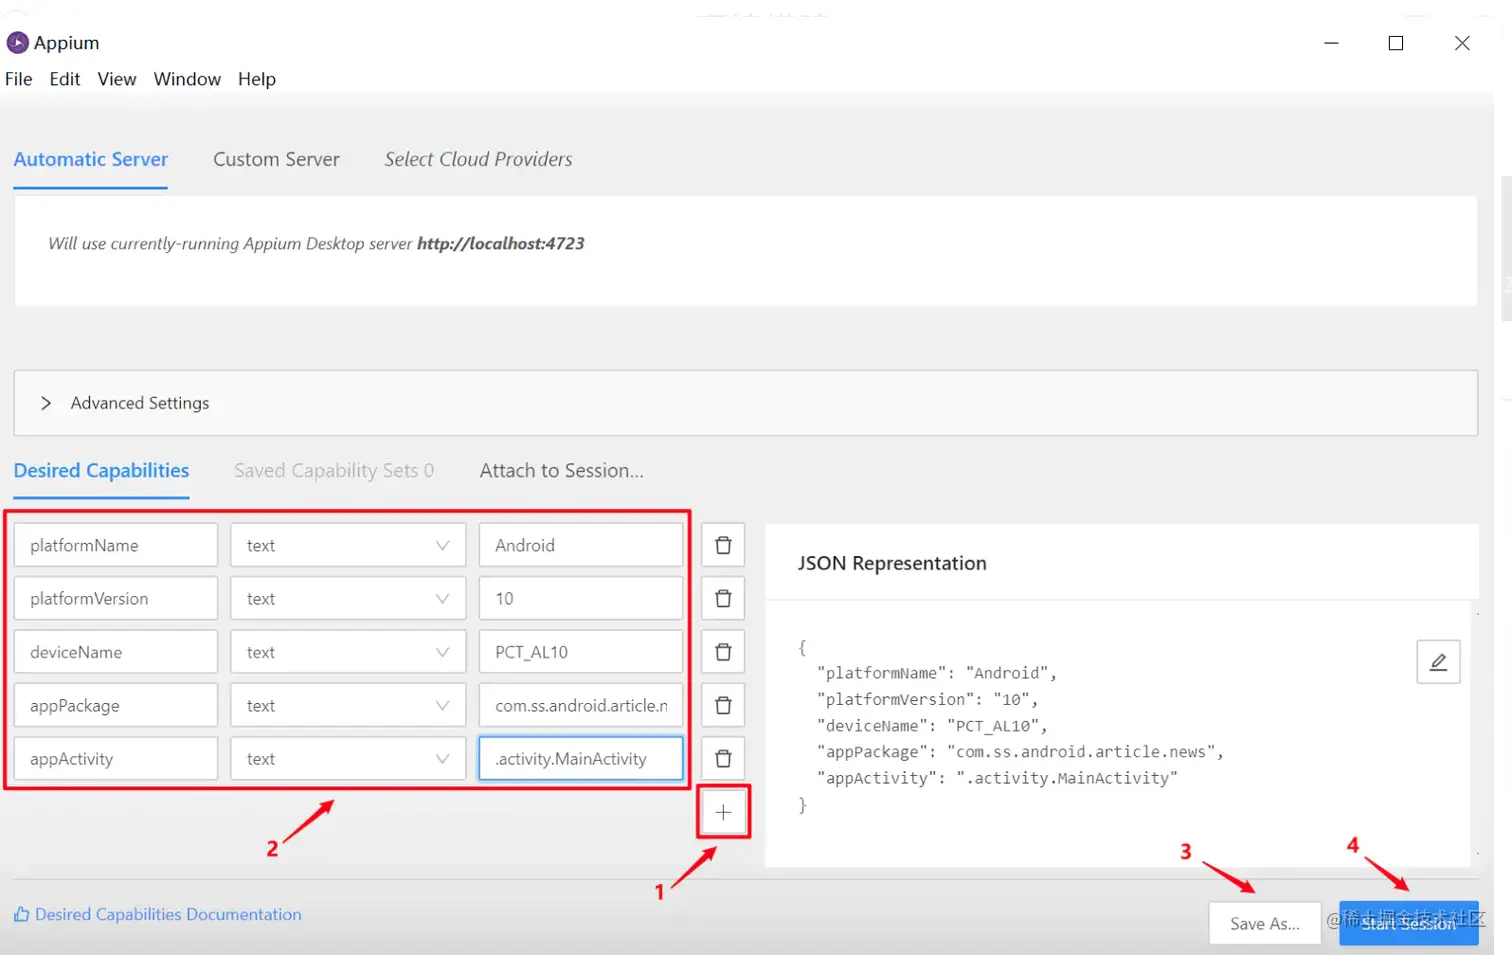Image resolution: width=1512 pixels, height=955 pixels.
Task: Open type dropdown for platformVersion
Action: point(348,598)
